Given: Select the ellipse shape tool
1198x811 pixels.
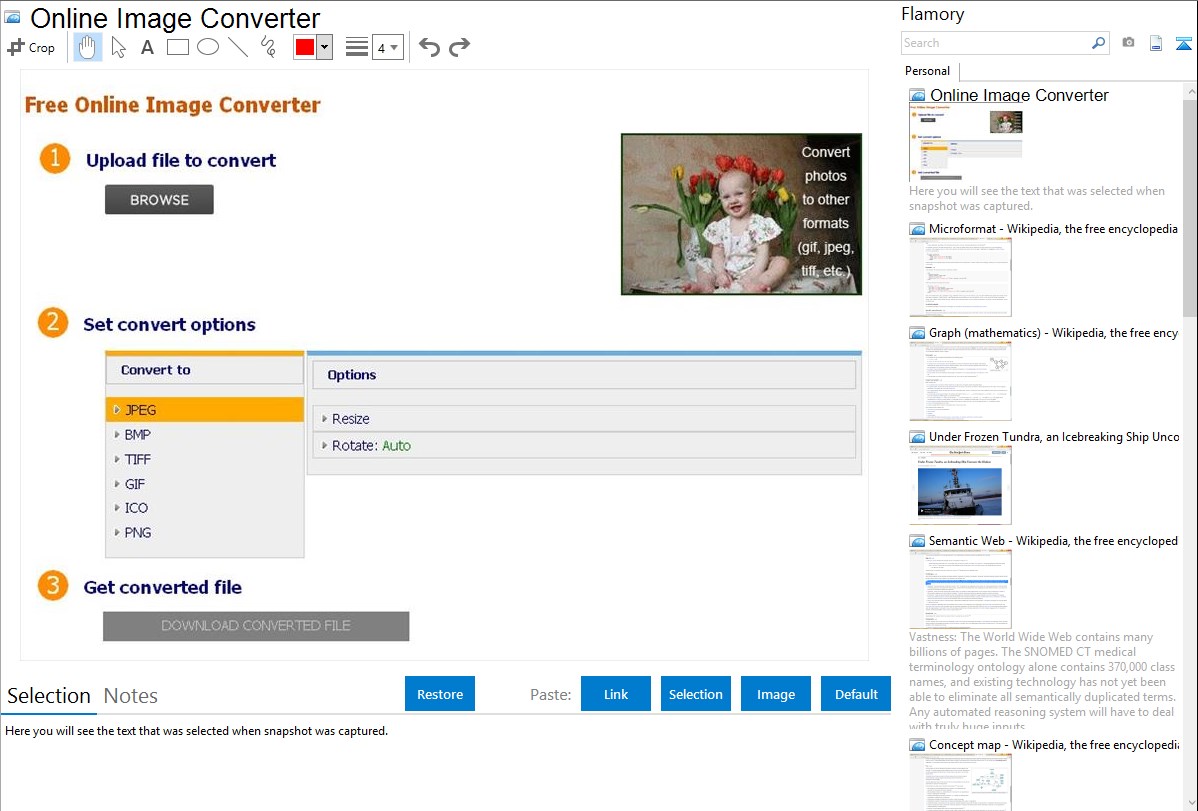Looking at the screenshot, I should pos(208,47).
